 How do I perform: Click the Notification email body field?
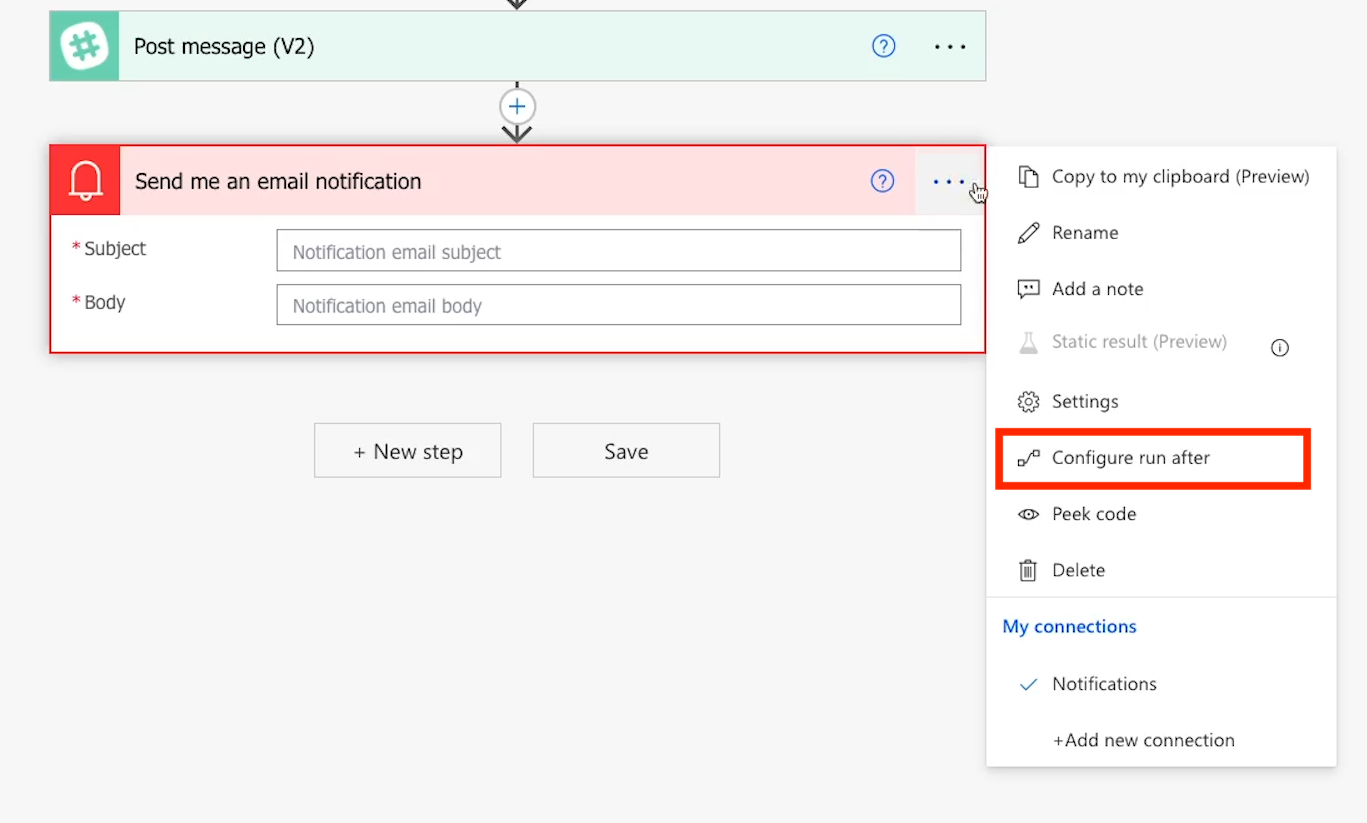(x=619, y=305)
